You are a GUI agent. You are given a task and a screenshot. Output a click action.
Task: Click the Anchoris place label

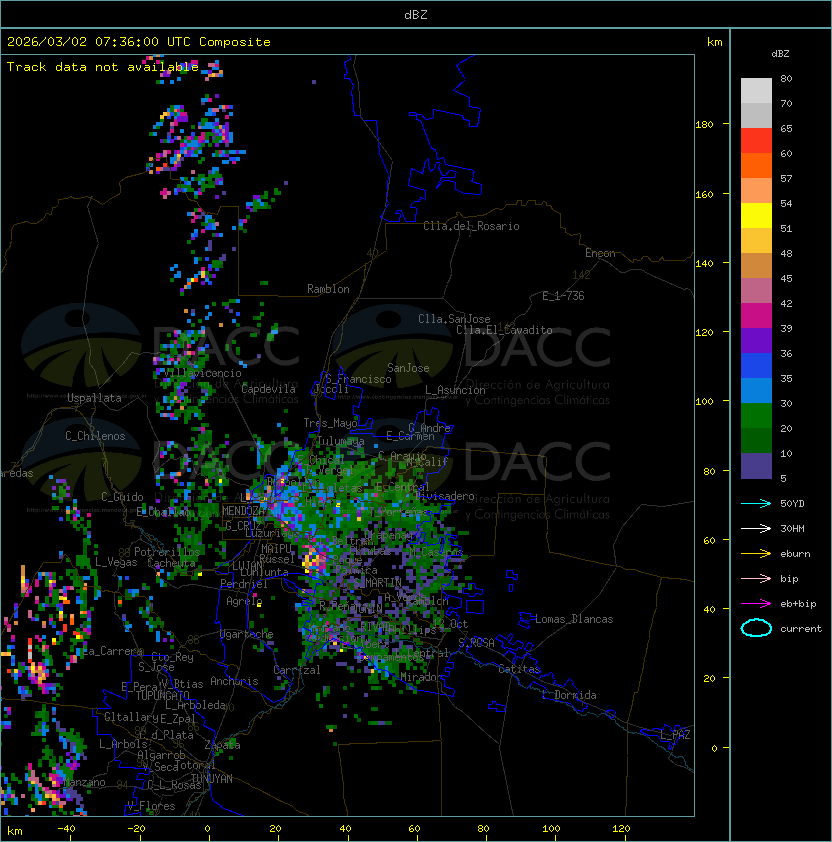point(234,681)
